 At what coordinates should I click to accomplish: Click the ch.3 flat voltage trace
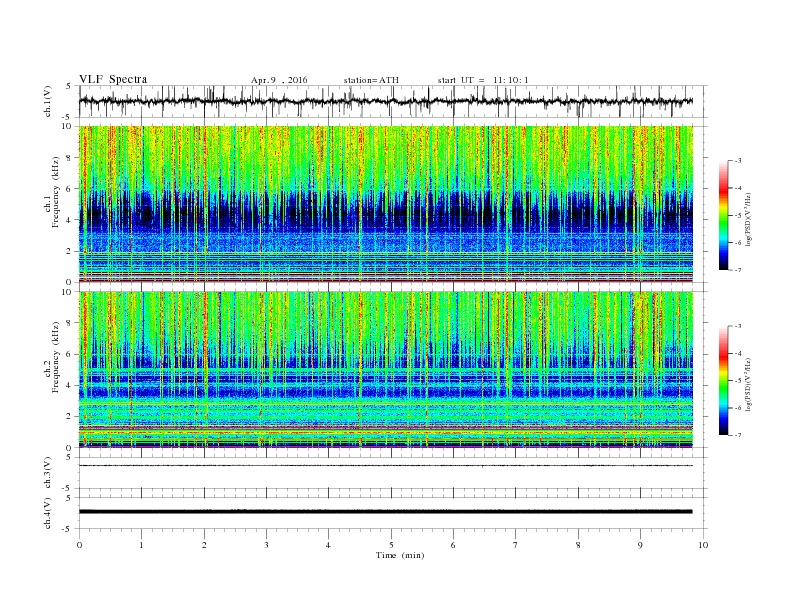point(385,466)
